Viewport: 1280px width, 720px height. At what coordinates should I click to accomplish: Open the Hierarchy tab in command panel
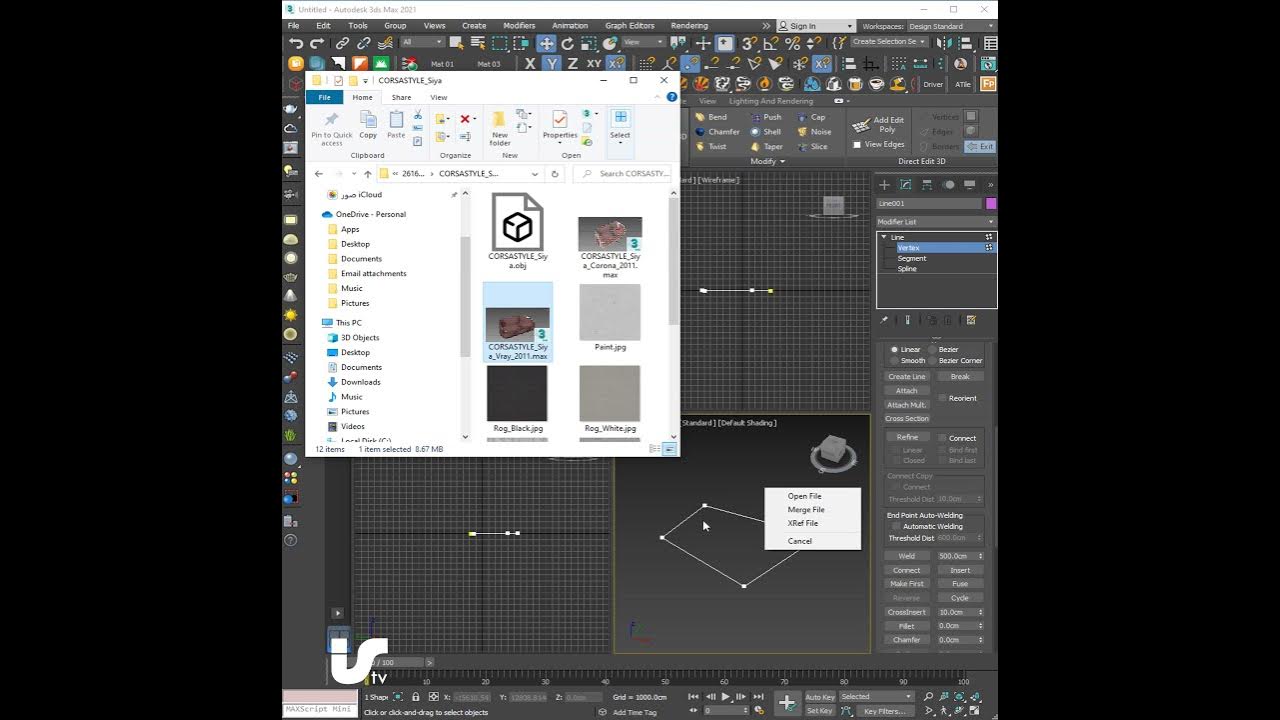click(927, 185)
